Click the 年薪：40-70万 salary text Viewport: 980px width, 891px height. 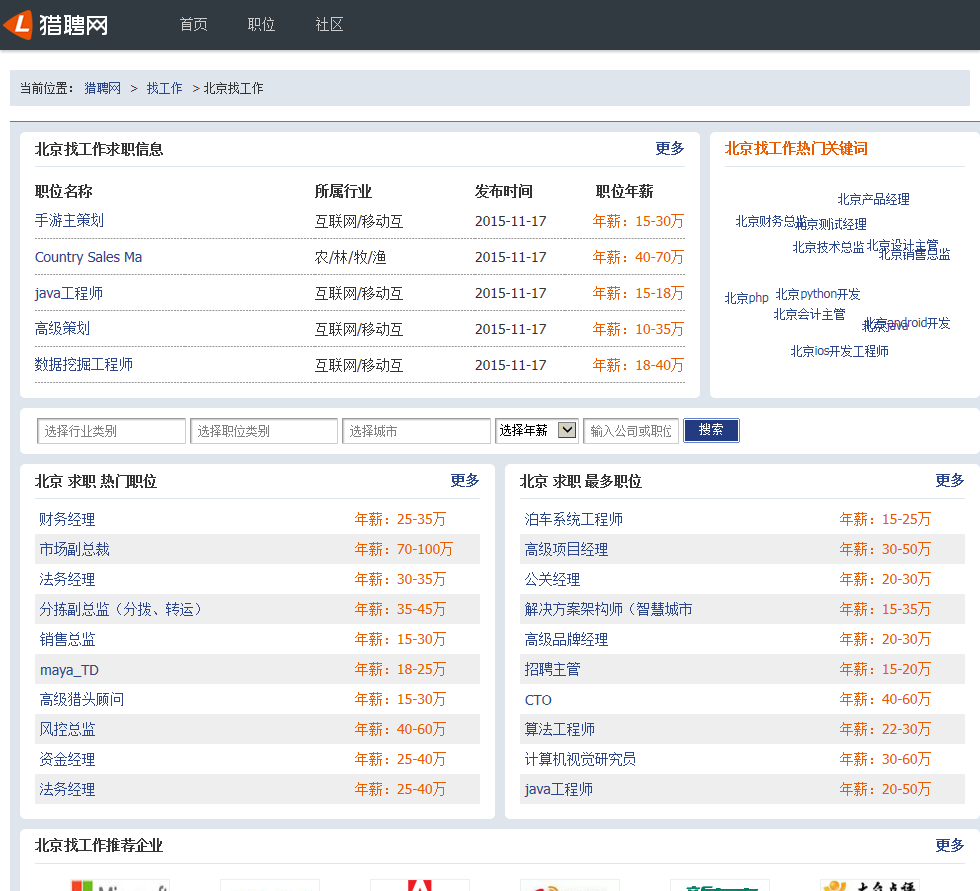[x=638, y=257]
